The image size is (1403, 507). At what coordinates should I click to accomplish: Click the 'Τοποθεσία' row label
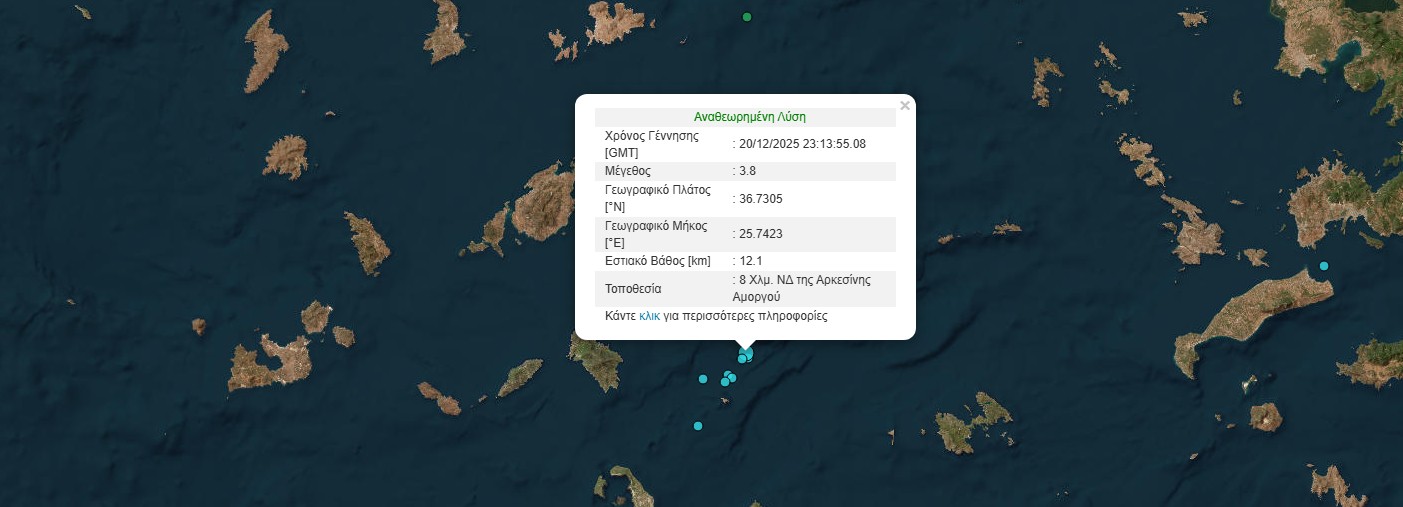point(633,289)
